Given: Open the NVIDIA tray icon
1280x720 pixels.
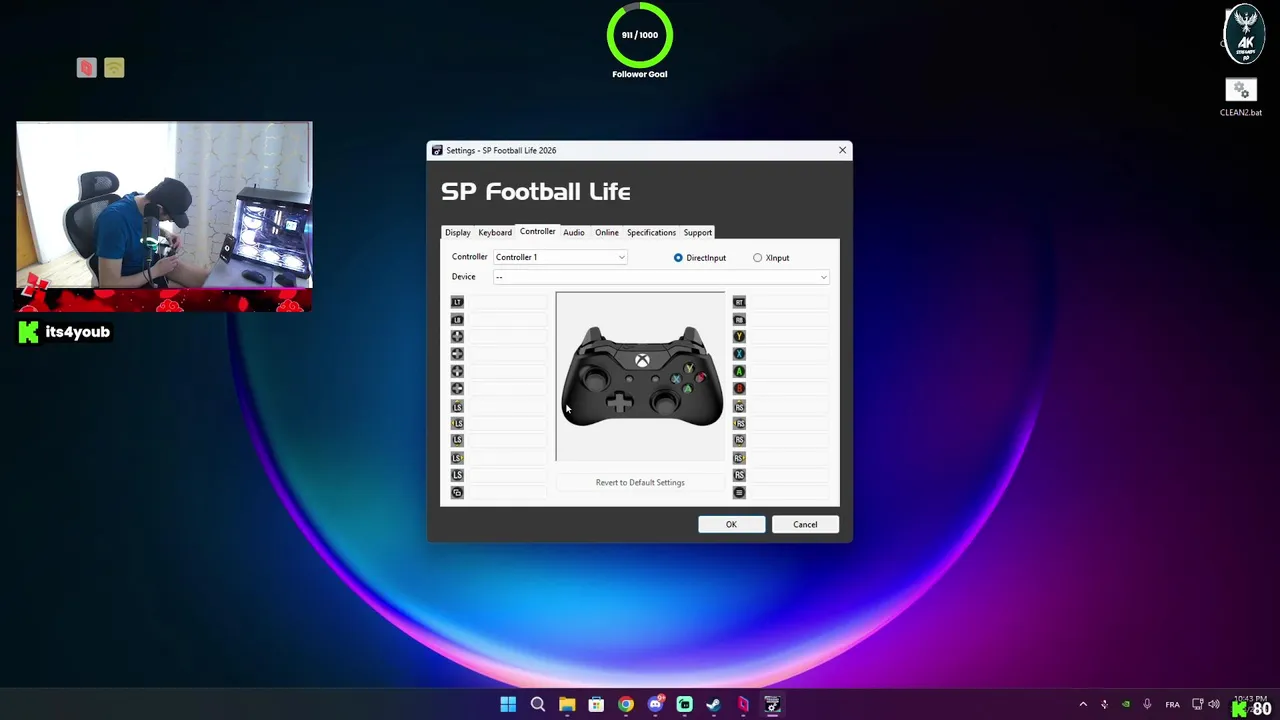Looking at the screenshot, I should pos(1126,704).
